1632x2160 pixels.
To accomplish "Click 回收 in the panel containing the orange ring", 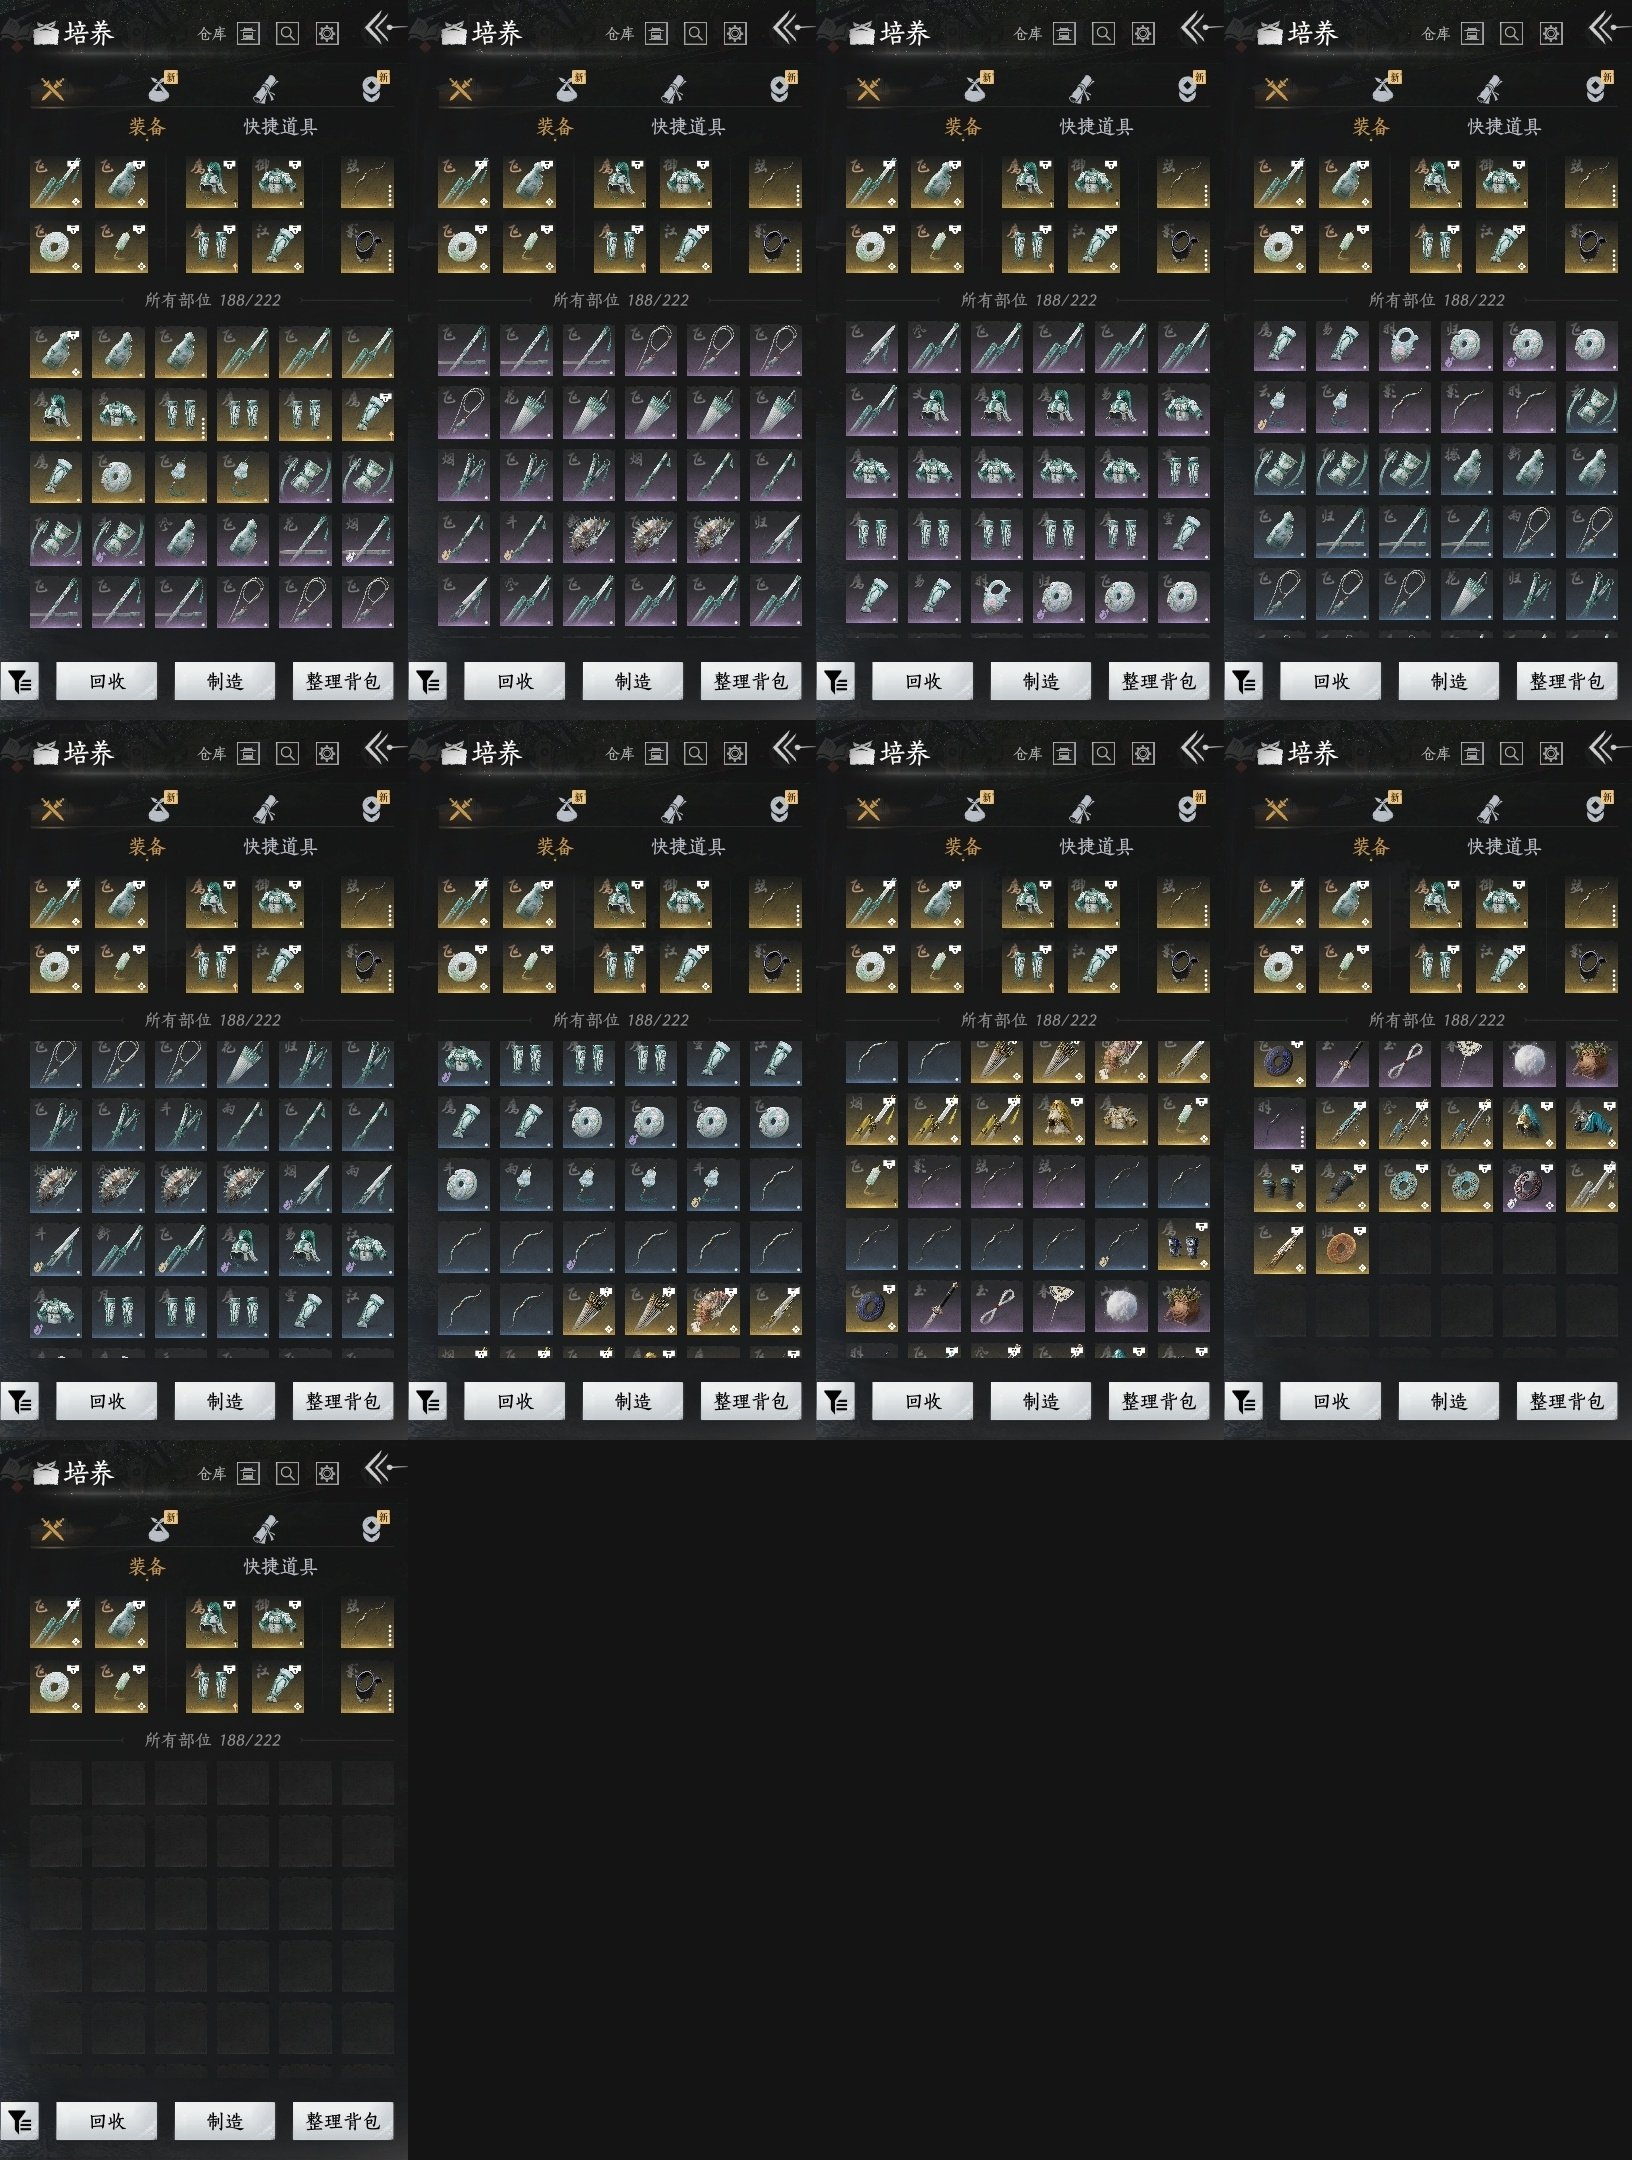I will (1331, 1401).
